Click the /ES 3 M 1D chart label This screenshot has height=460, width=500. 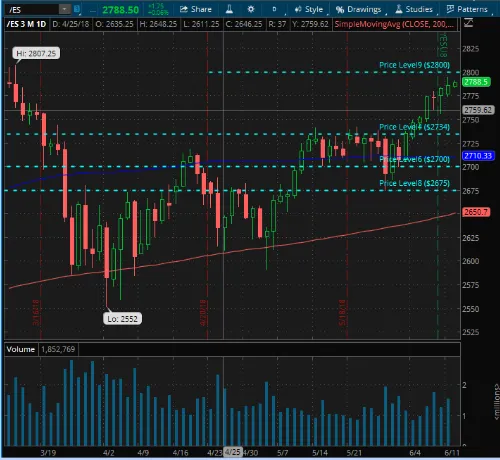tap(26, 24)
